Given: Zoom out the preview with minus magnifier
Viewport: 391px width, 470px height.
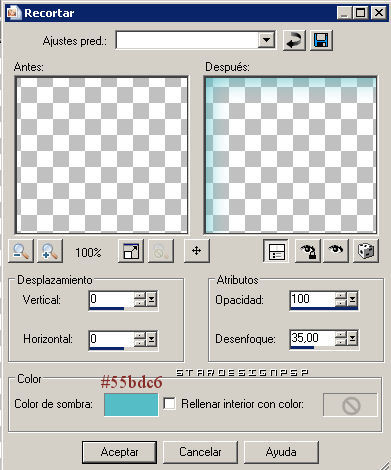Looking at the screenshot, I should (x=21, y=251).
